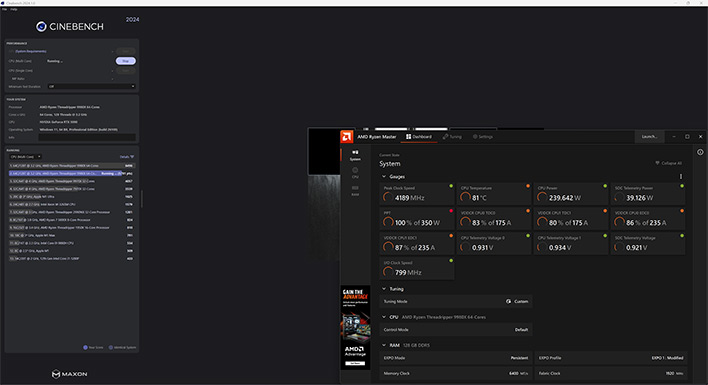Click Collapse All in Ryzen Master
Image resolution: width=708 pixels, height=385 pixels.
(x=669, y=163)
